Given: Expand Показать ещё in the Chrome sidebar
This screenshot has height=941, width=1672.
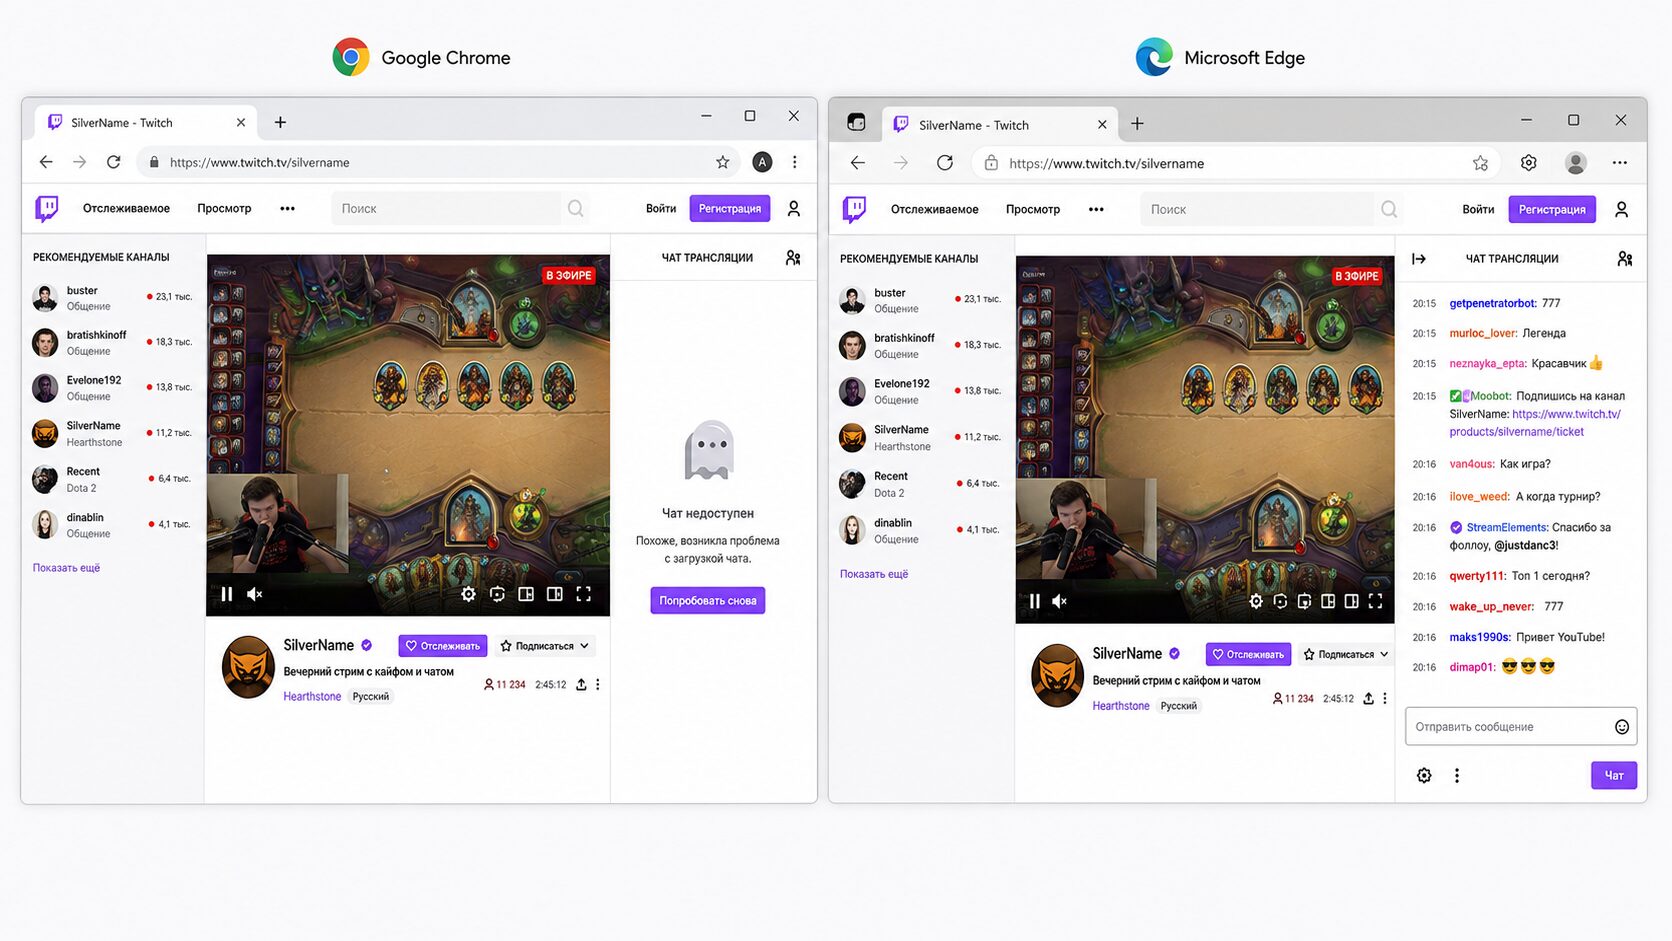Looking at the screenshot, I should [66, 568].
